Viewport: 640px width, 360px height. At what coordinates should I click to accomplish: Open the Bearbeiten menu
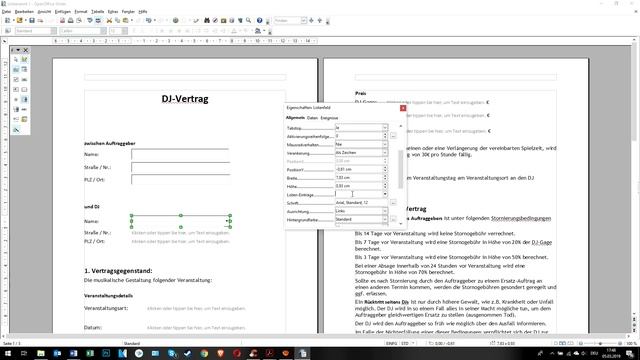(24, 12)
